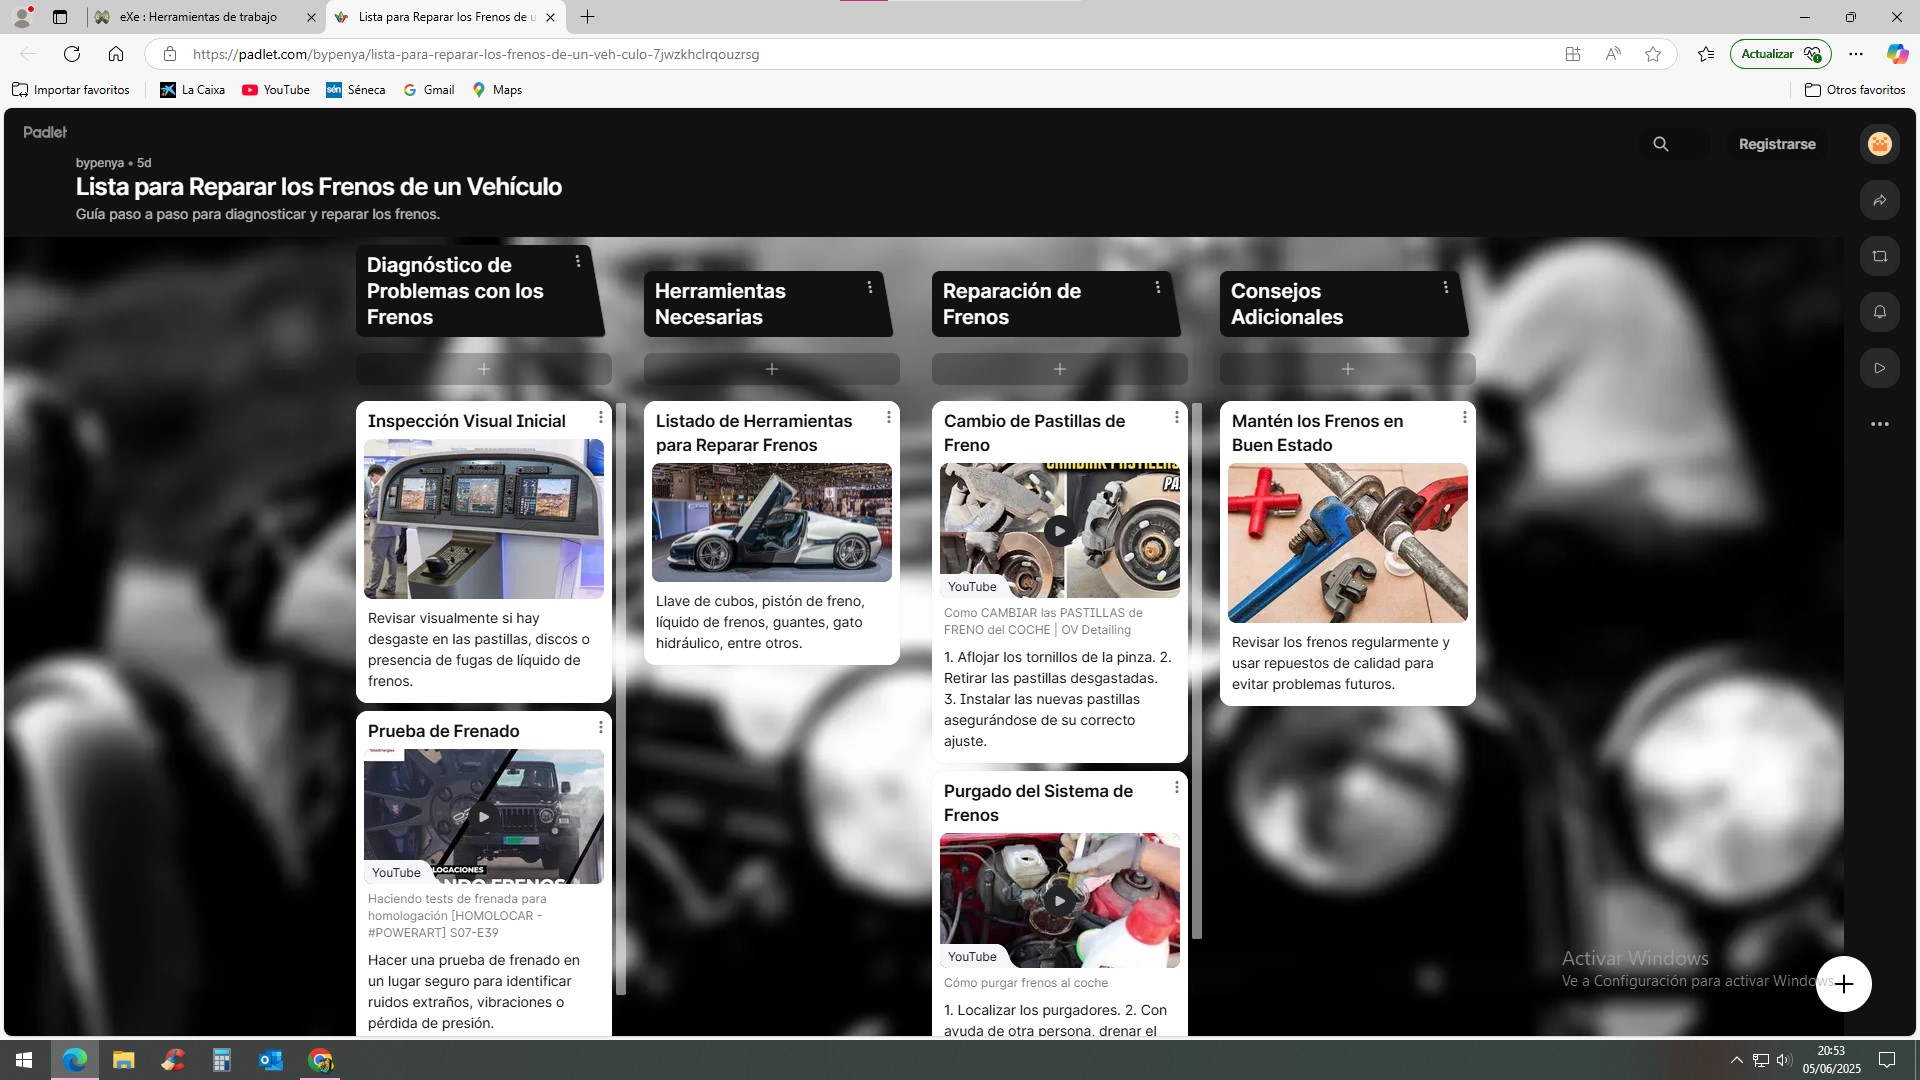Open the cockpit image in Inspección Visual Inicial
The width and height of the screenshot is (1920, 1080).
click(484, 519)
